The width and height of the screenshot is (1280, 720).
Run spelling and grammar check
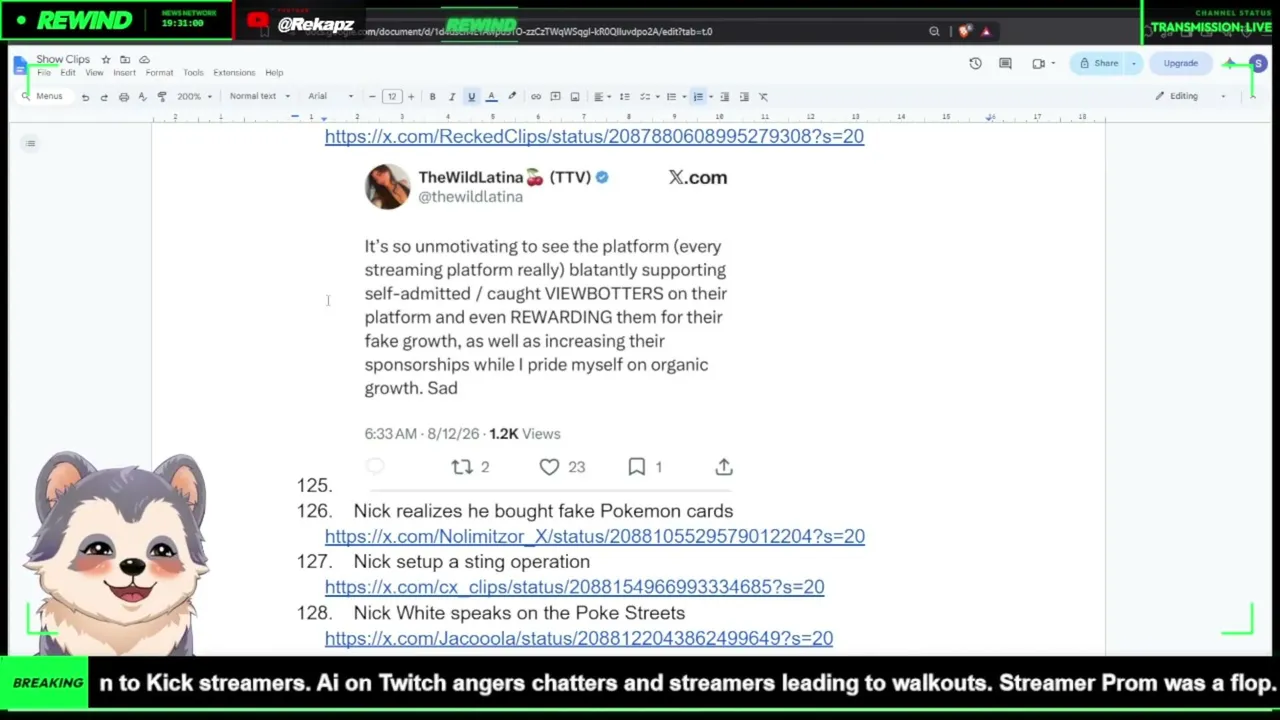pos(142,97)
